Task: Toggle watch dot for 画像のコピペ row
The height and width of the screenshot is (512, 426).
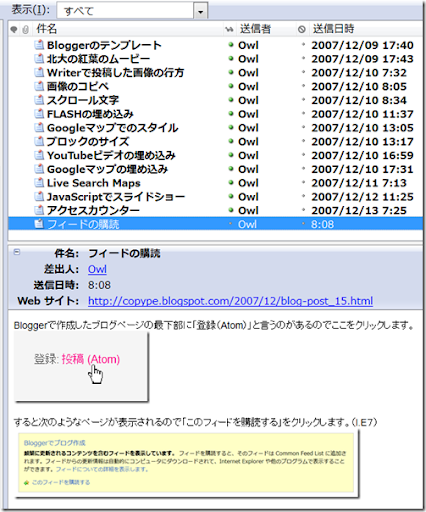Action: click(x=231, y=86)
